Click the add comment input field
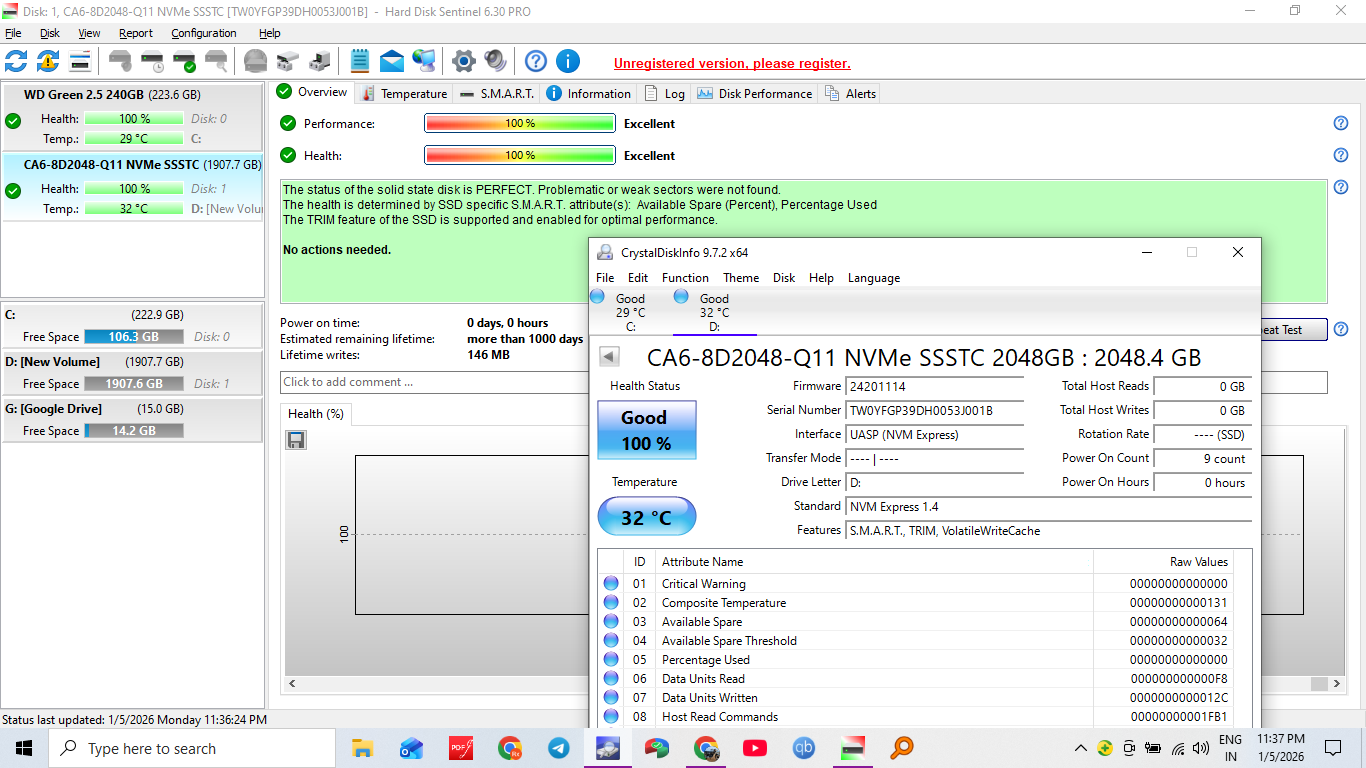The height and width of the screenshot is (768, 1366). (x=432, y=382)
